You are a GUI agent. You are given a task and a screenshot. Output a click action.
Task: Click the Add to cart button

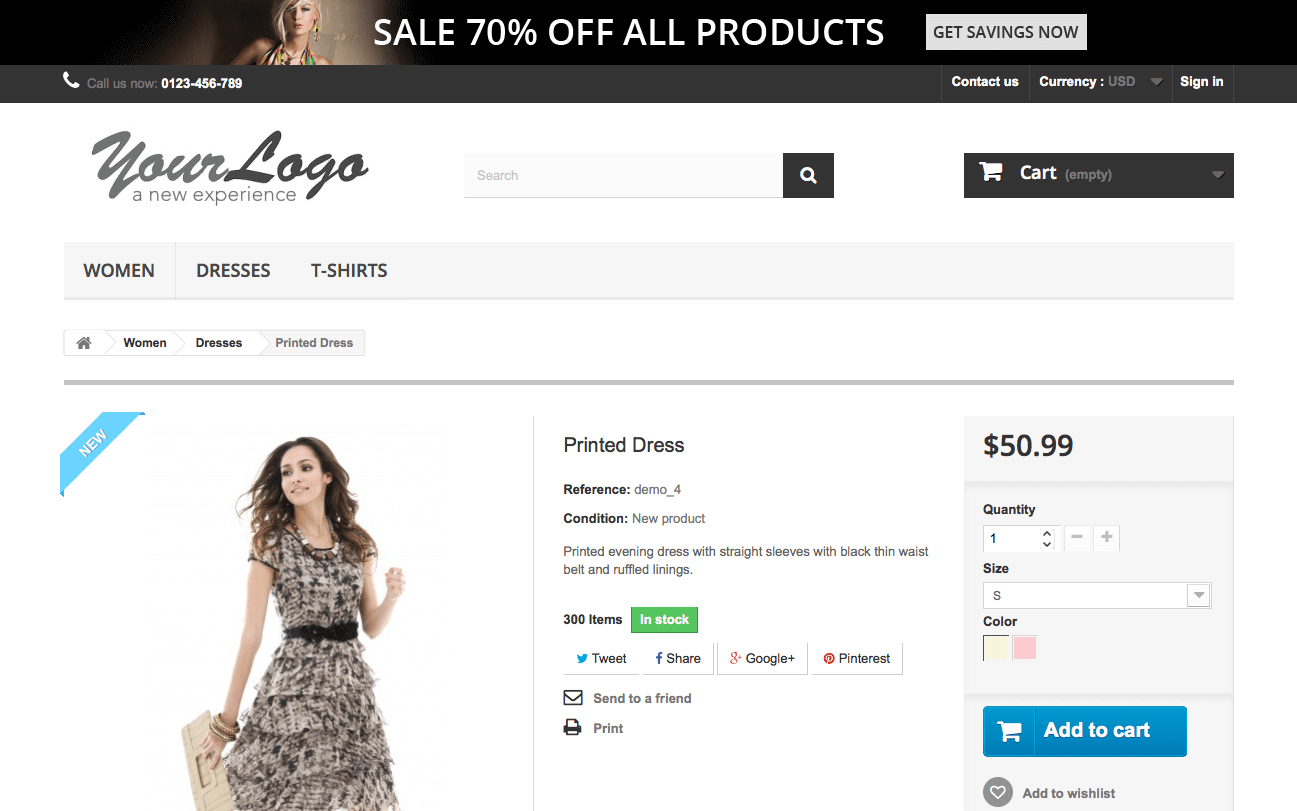tap(1084, 731)
